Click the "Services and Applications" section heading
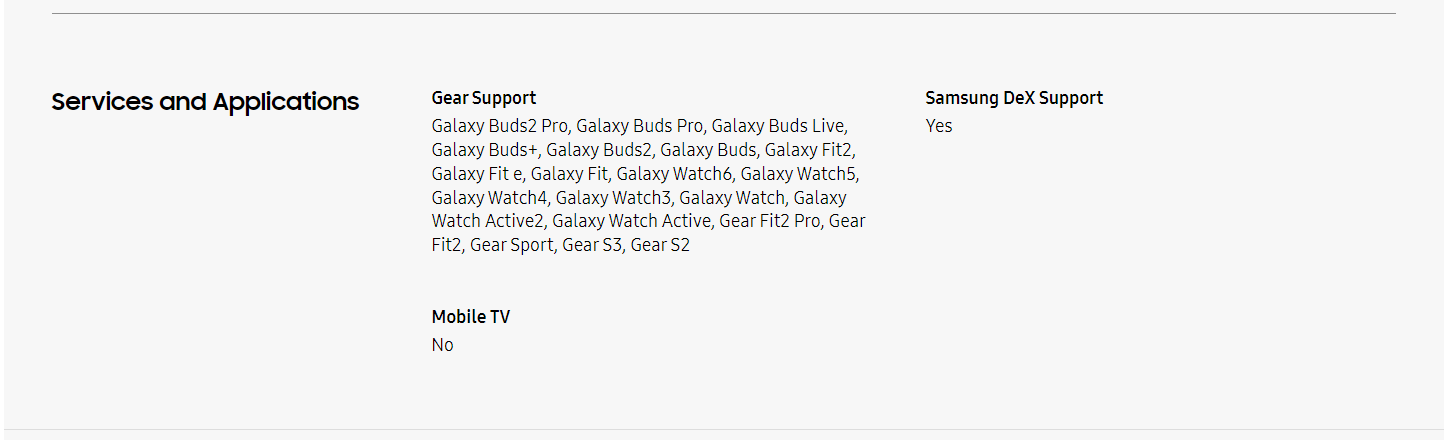 click(205, 102)
